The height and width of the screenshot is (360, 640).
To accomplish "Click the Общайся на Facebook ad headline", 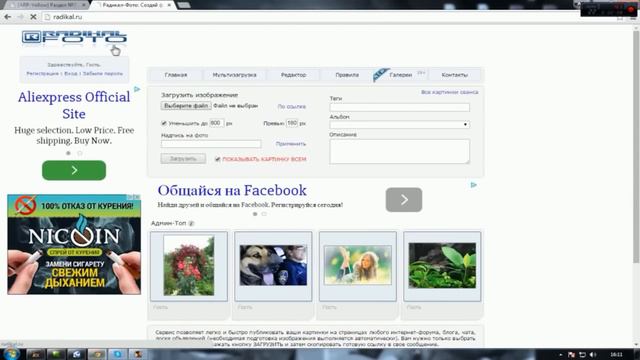I will click(232, 190).
